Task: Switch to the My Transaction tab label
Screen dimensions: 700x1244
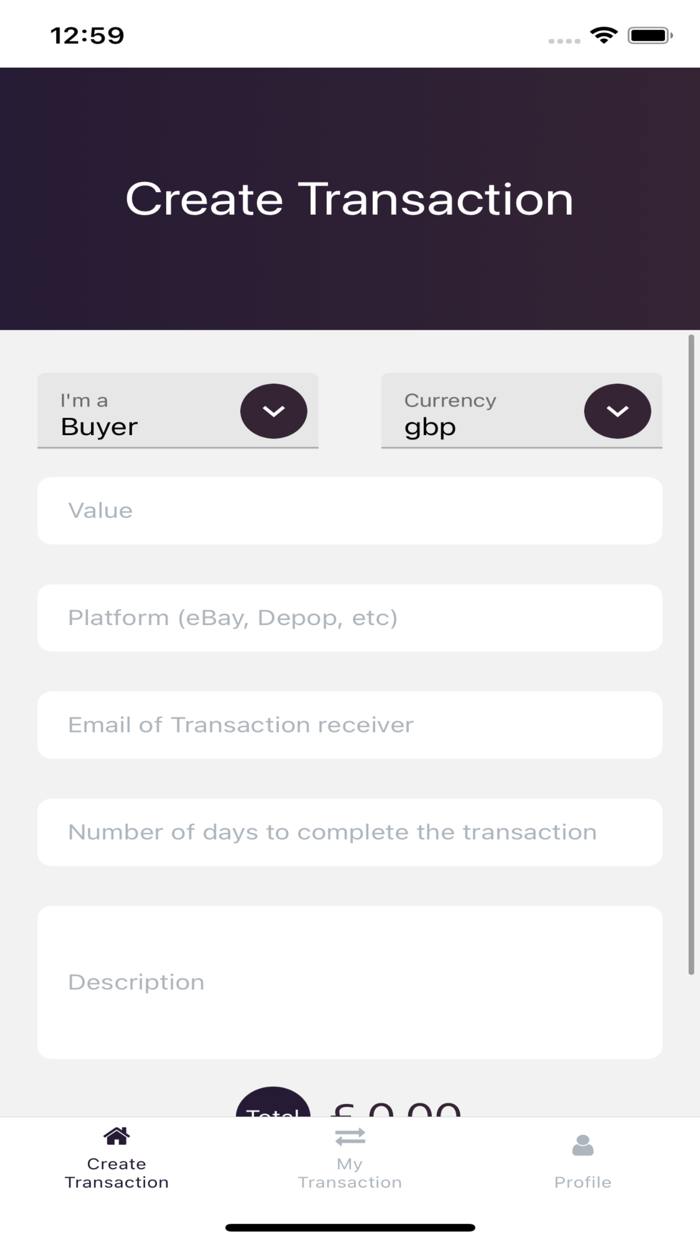Action: (350, 1173)
